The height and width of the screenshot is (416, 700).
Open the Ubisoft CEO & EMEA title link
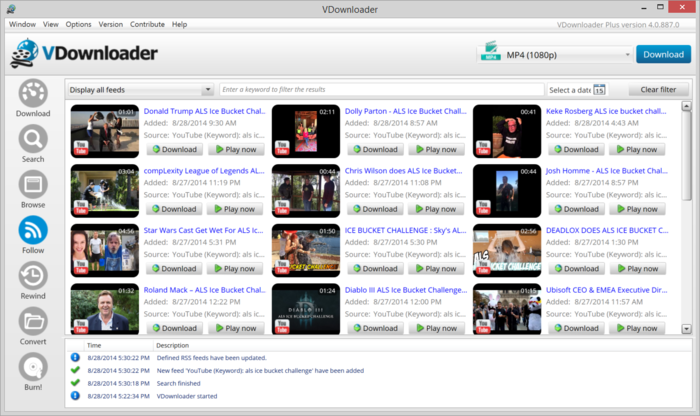tap(607, 290)
